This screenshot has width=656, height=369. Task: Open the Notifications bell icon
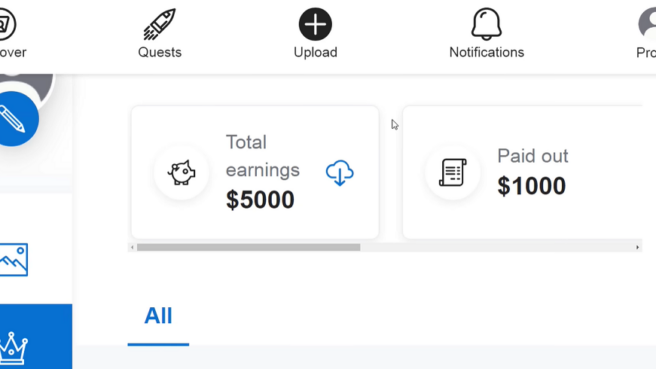click(x=486, y=24)
